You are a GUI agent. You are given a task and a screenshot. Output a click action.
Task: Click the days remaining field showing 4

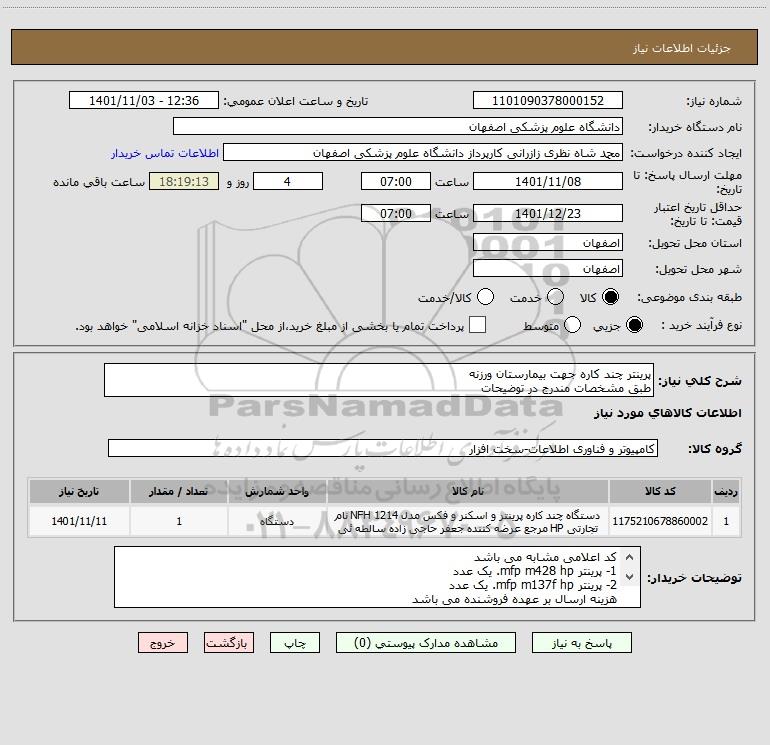(x=288, y=181)
